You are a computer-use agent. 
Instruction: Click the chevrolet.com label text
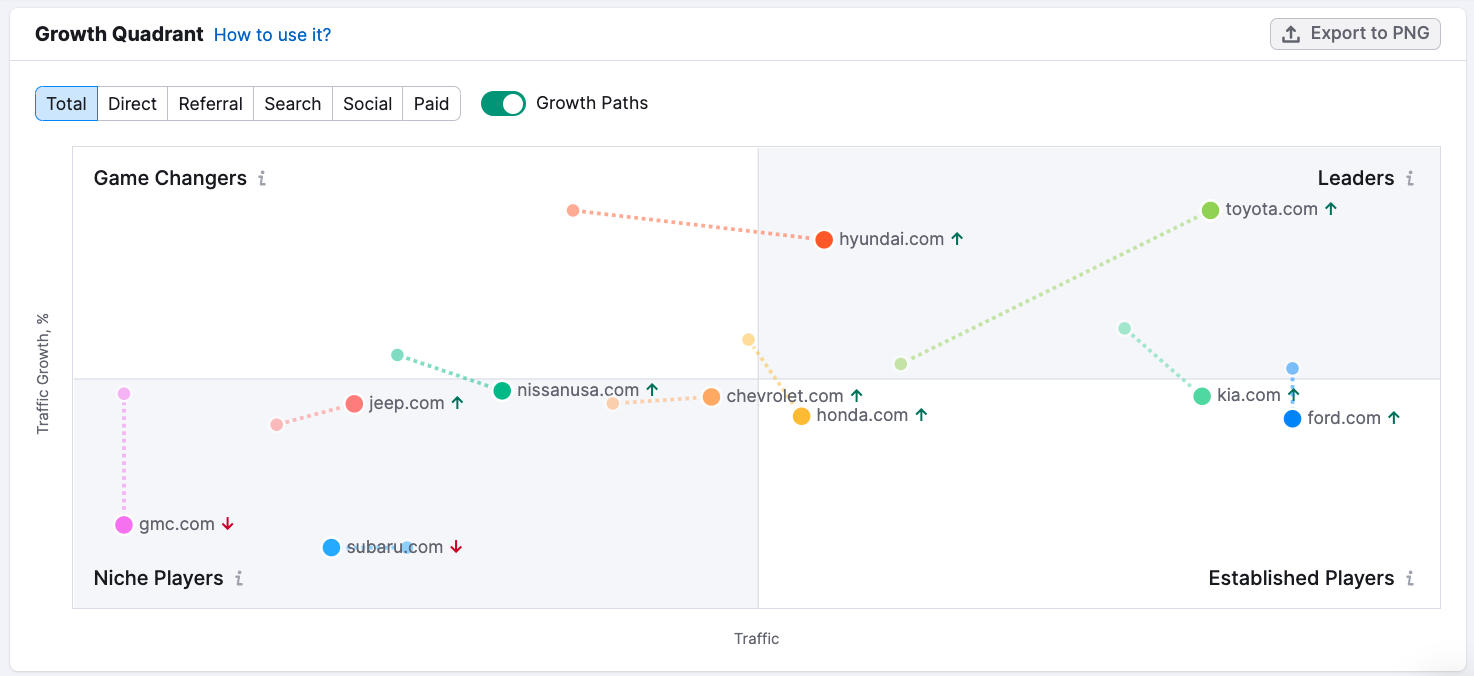(785, 396)
